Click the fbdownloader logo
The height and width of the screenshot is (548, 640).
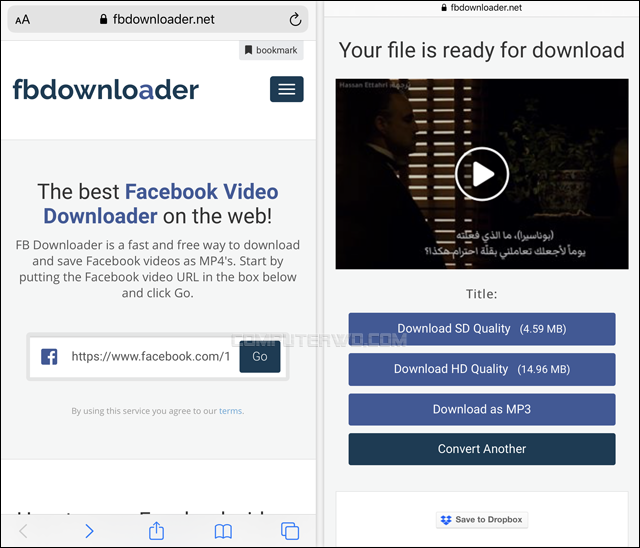[x=106, y=89]
